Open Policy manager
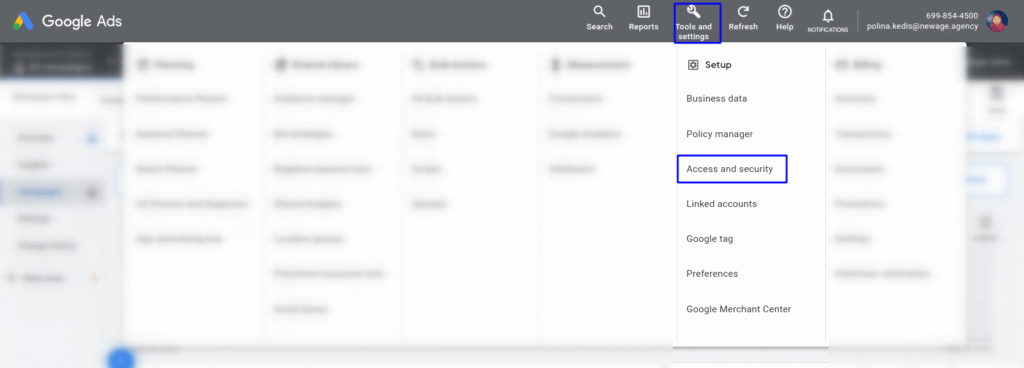Screen dimensions: 1024x368 pos(720,134)
